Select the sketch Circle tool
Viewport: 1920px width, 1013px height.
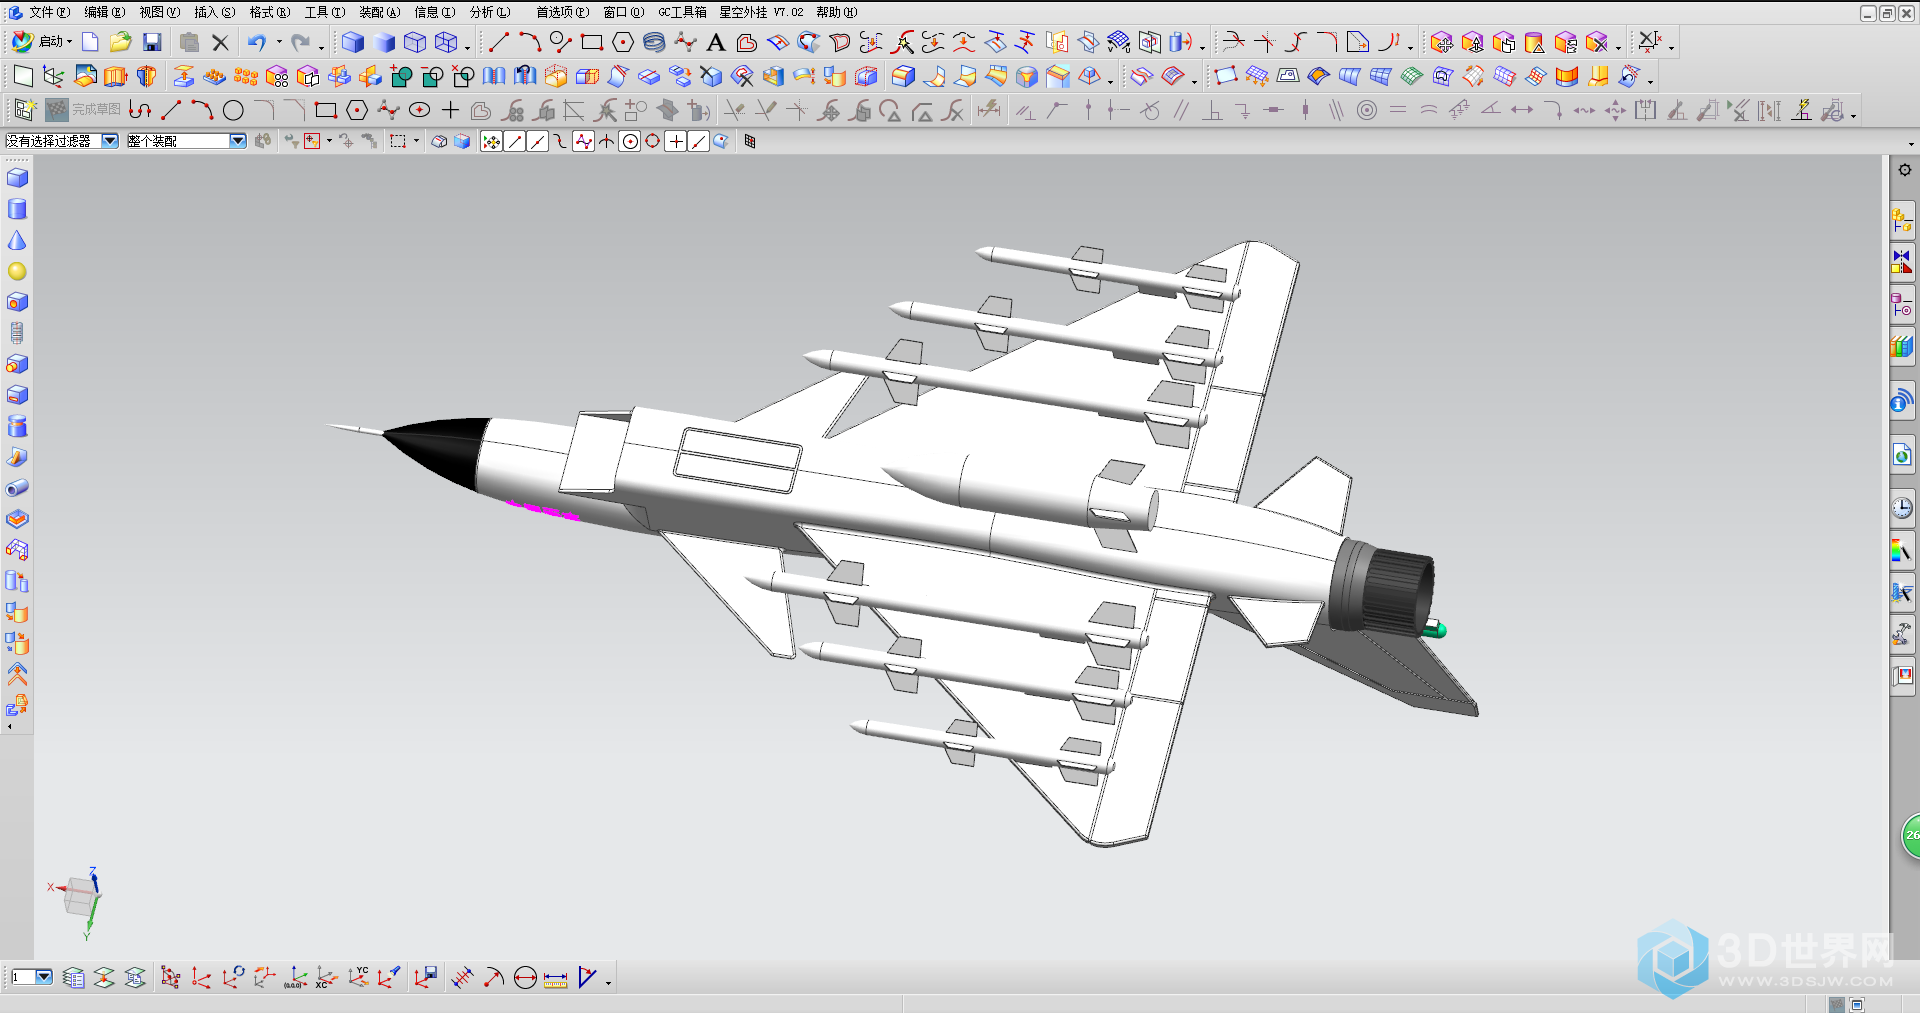click(x=233, y=110)
